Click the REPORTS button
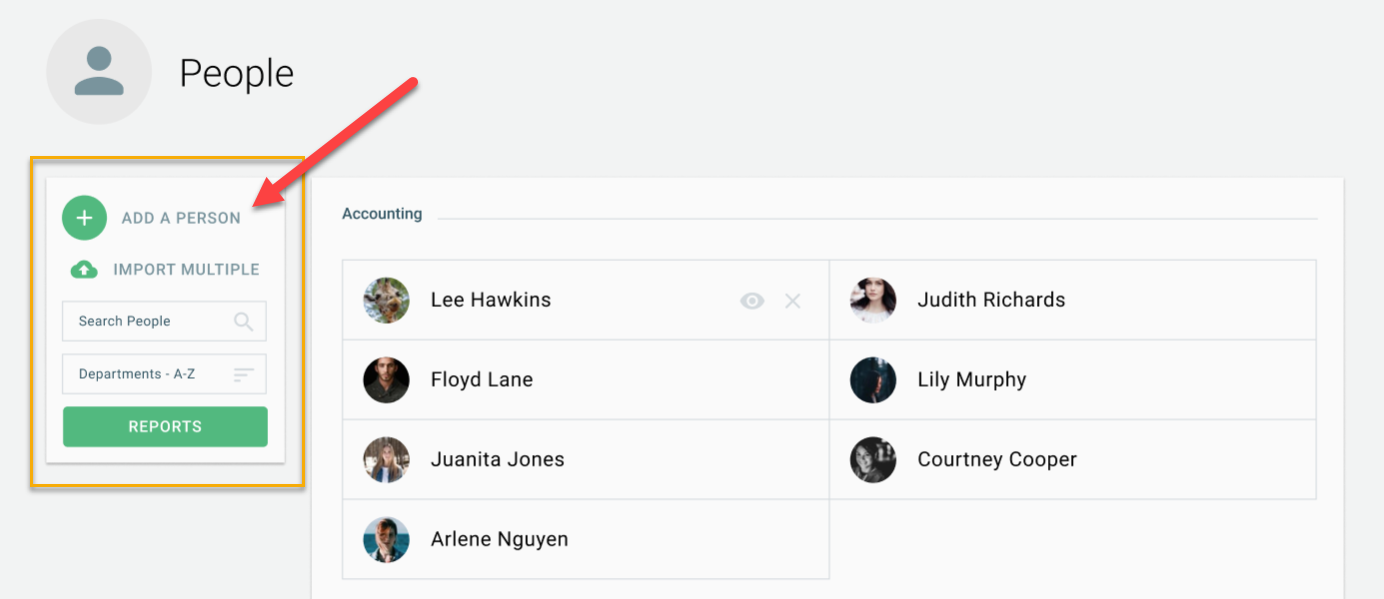This screenshot has height=599, width=1384. (164, 426)
